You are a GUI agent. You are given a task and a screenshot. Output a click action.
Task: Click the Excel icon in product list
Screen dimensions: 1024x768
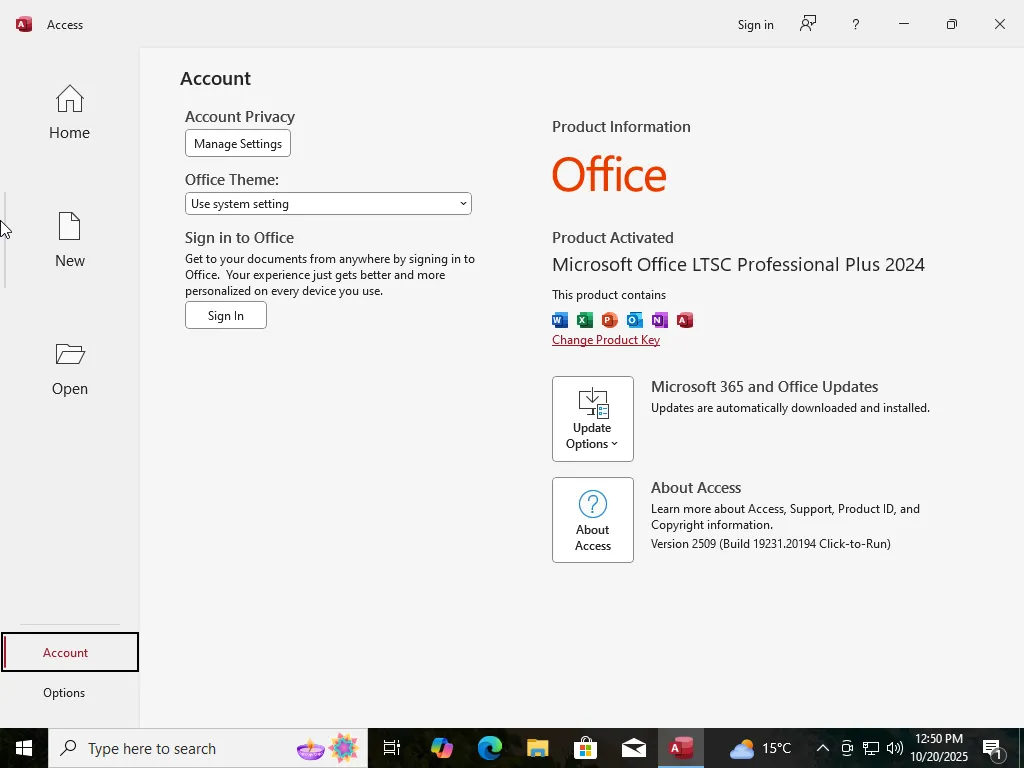[584, 320]
